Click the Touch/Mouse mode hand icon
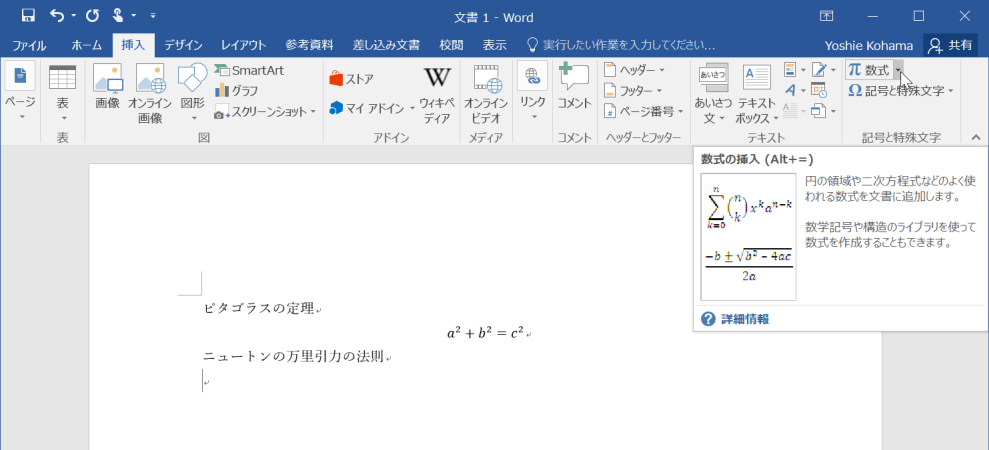The width and height of the screenshot is (989, 450). [x=119, y=16]
